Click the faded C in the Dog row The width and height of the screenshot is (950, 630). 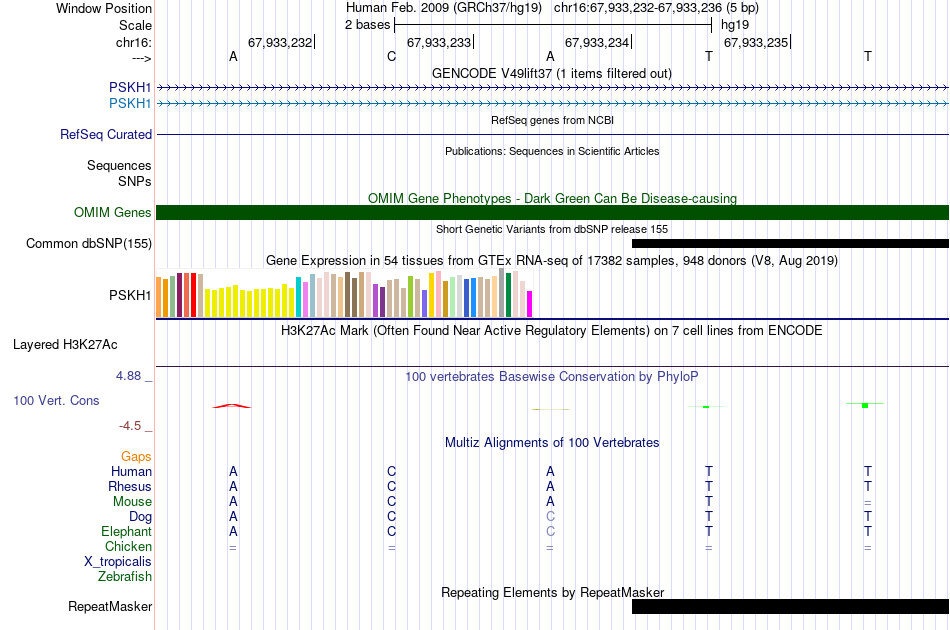(550, 517)
